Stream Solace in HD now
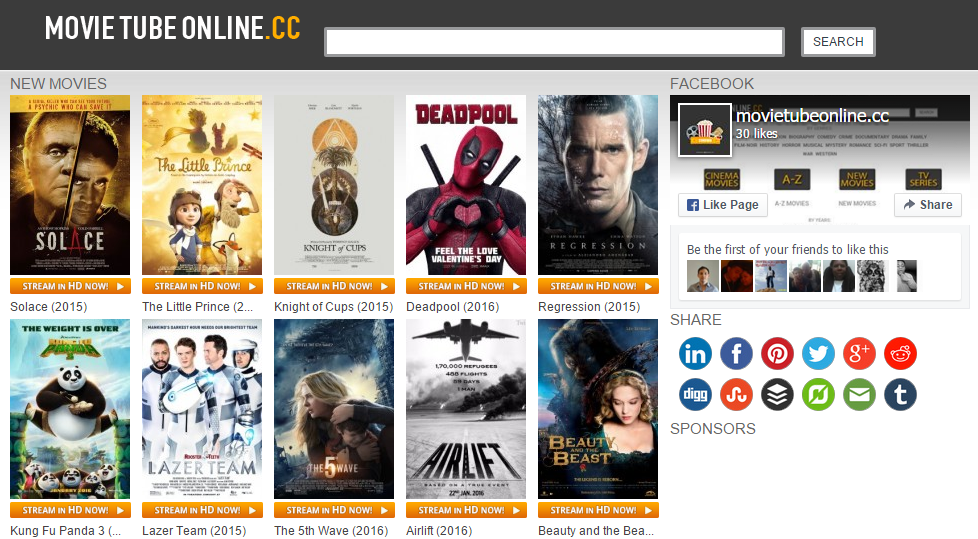This screenshot has height=539, width=978. [70, 286]
